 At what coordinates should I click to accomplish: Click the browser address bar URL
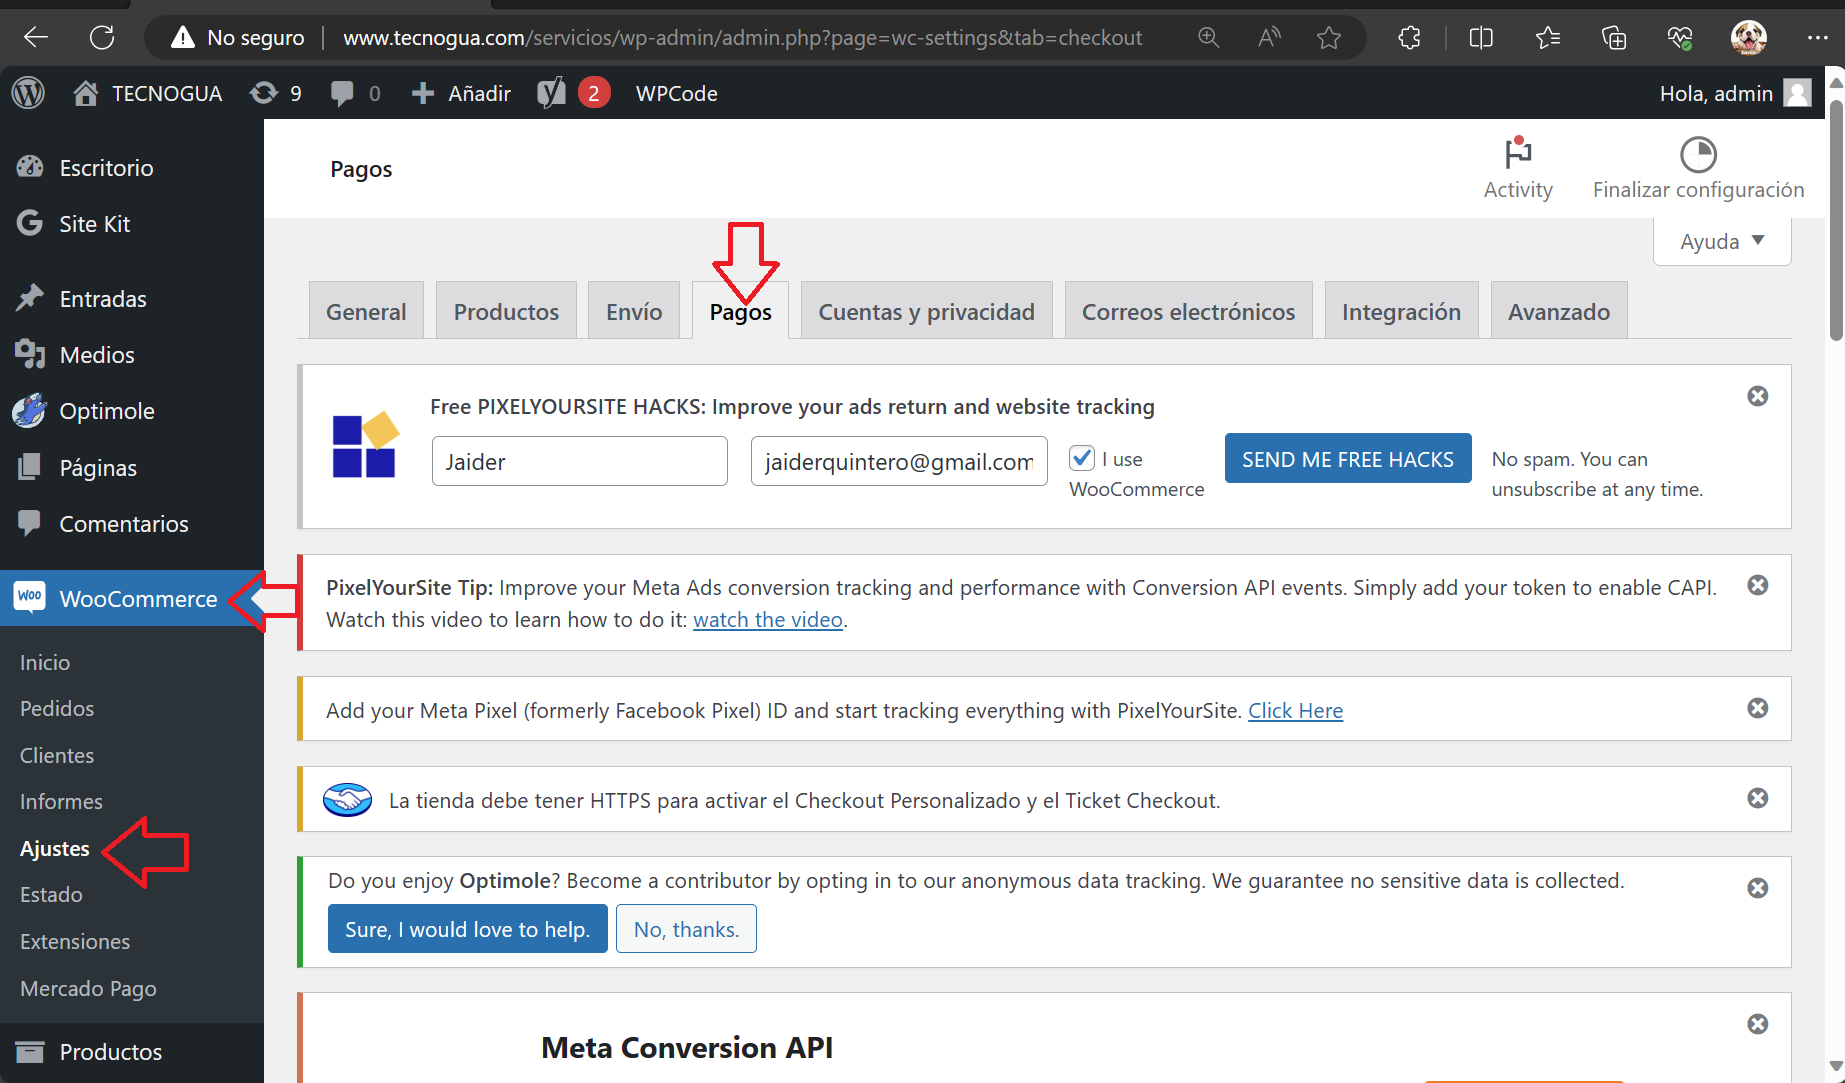click(742, 38)
